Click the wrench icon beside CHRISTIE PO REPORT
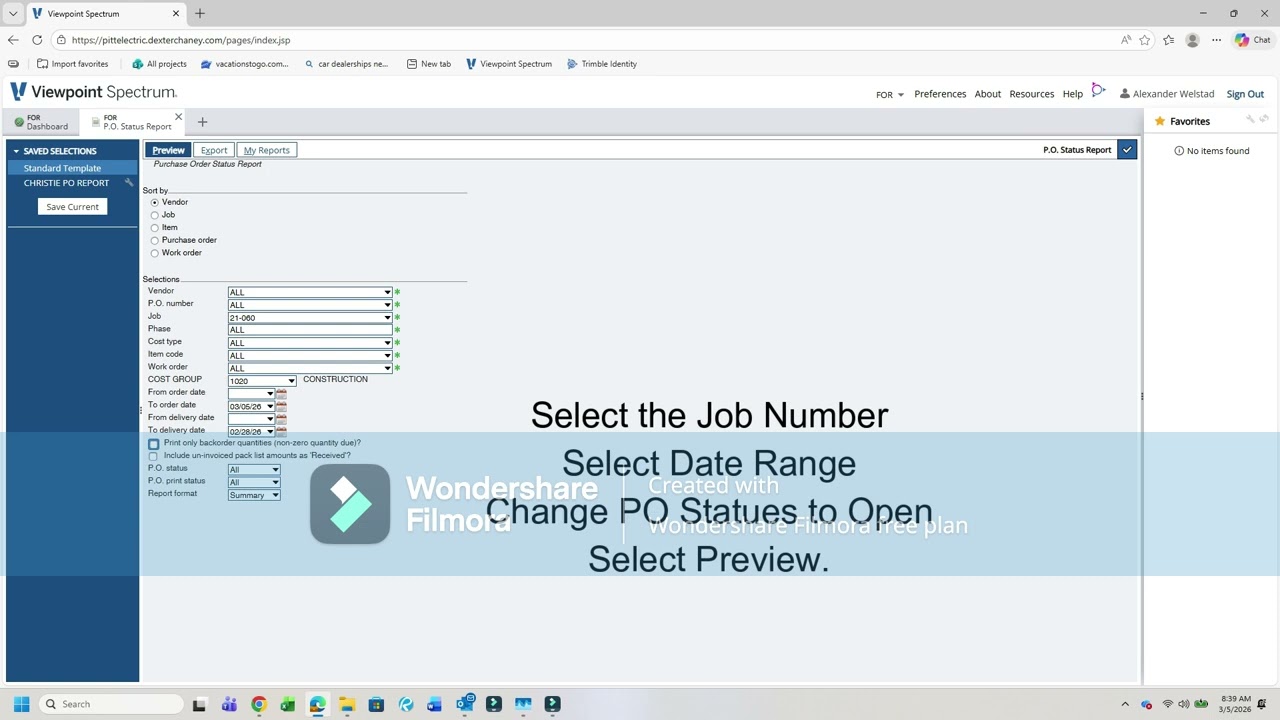 click(x=129, y=183)
